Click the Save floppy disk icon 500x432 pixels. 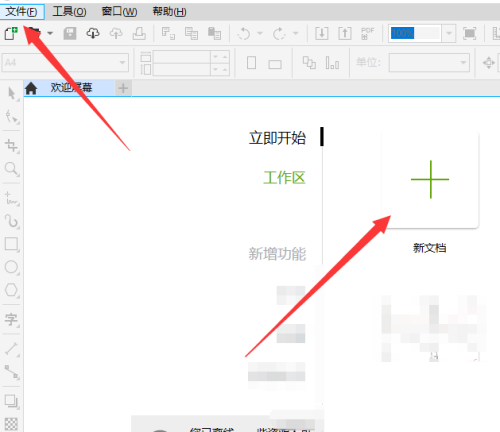click(x=70, y=33)
